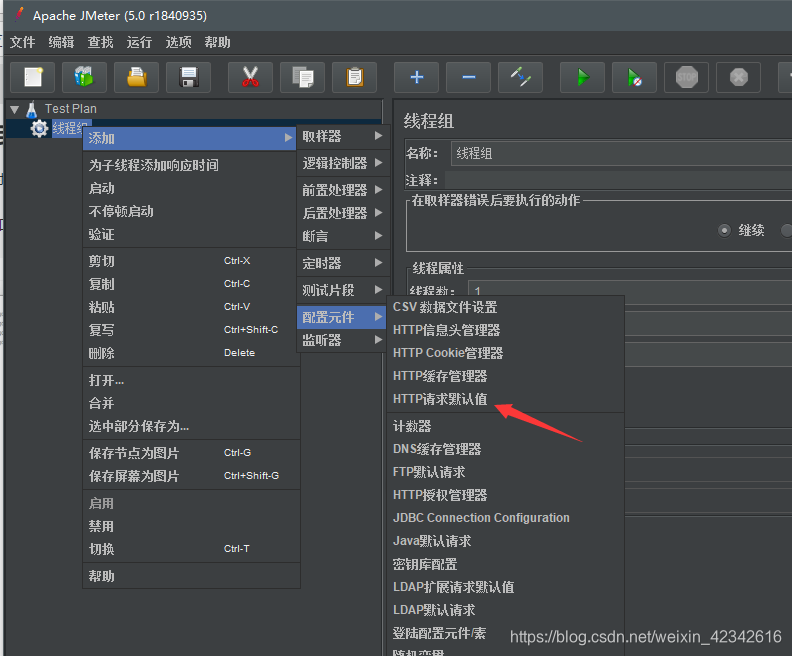Image resolution: width=792 pixels, height=656 pixels.
Task: Expand the 定时器 submenu
Action: point(343,263)
